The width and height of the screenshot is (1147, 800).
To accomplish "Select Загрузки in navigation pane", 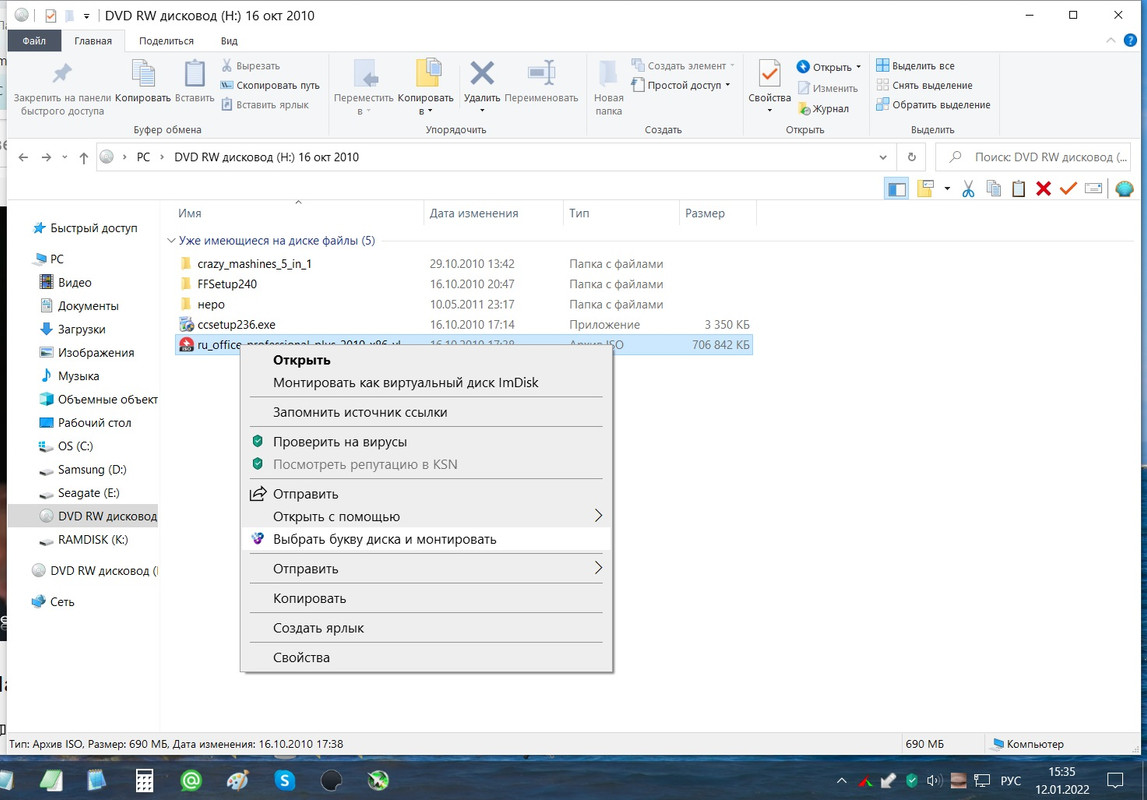I will tap(81, 329).
